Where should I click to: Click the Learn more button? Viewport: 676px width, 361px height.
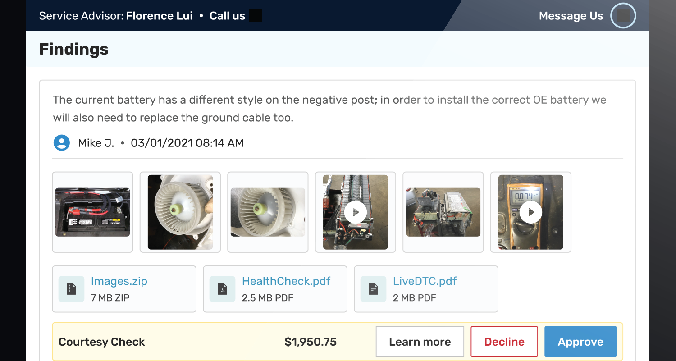(420, 342)
